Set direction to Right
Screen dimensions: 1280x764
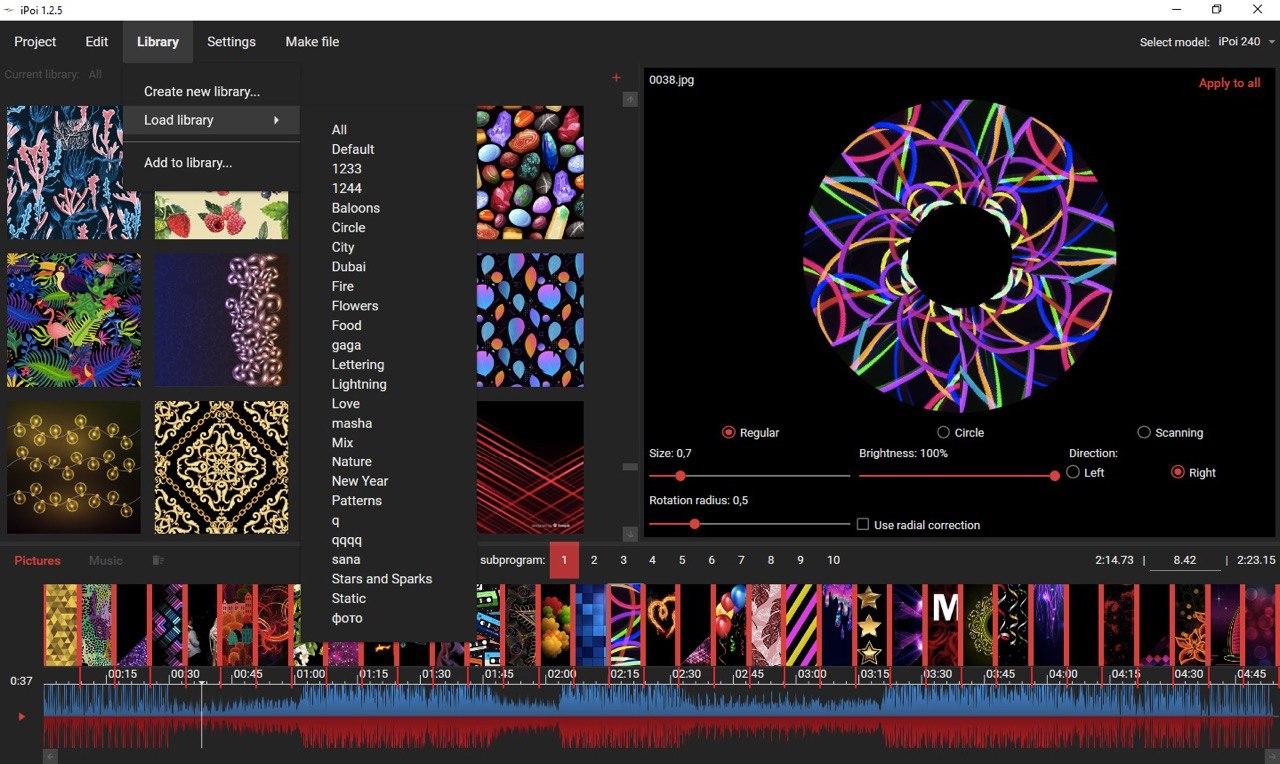(1177, 472)
